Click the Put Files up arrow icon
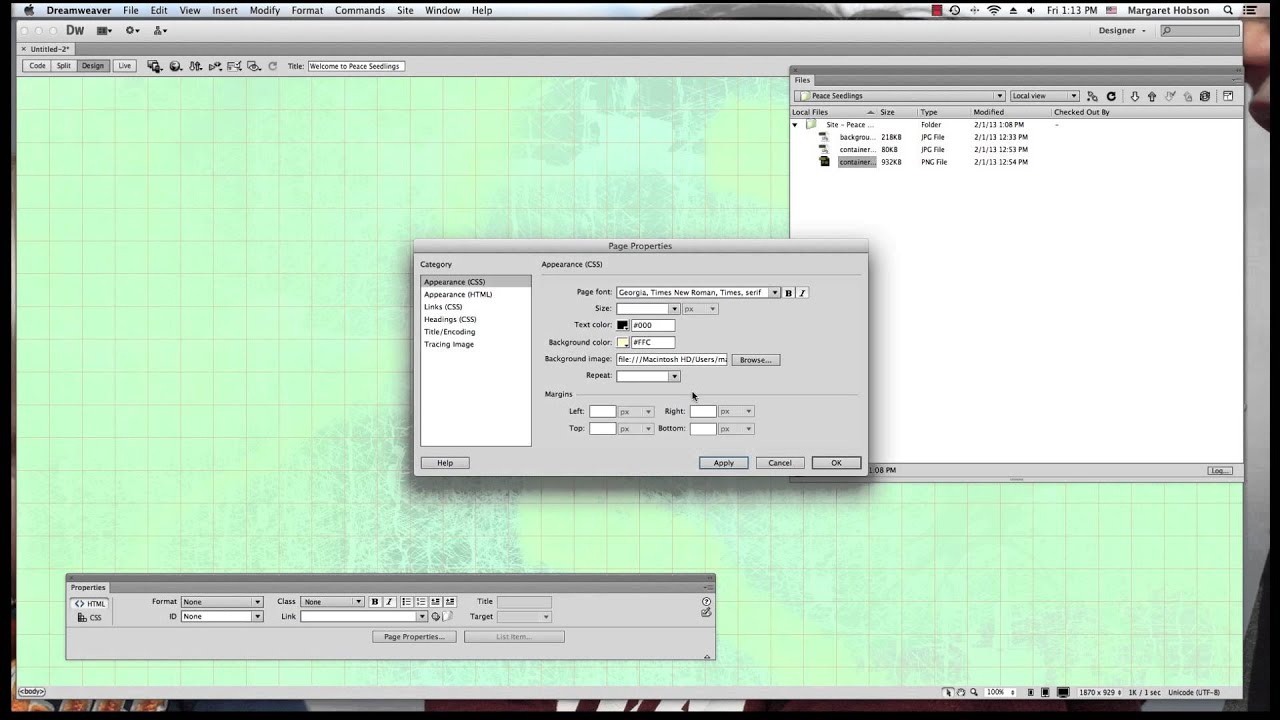This screenshot has height=720, width=1280. coord(1152,96)
